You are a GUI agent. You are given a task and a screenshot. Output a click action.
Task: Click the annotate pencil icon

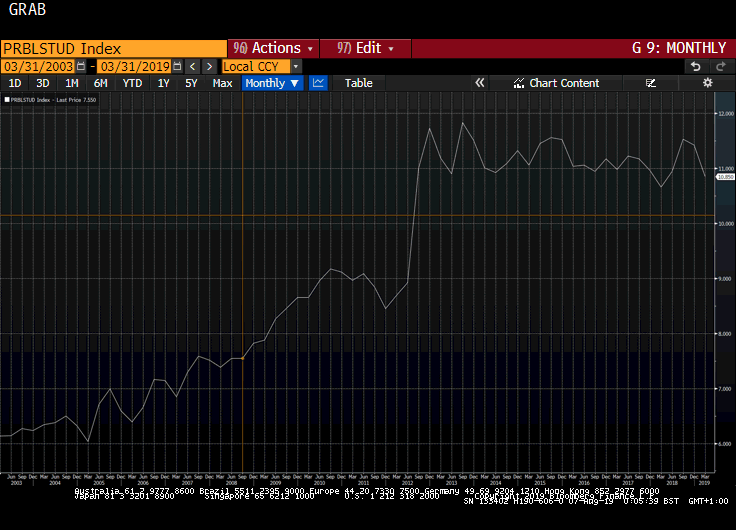point(651,83)
